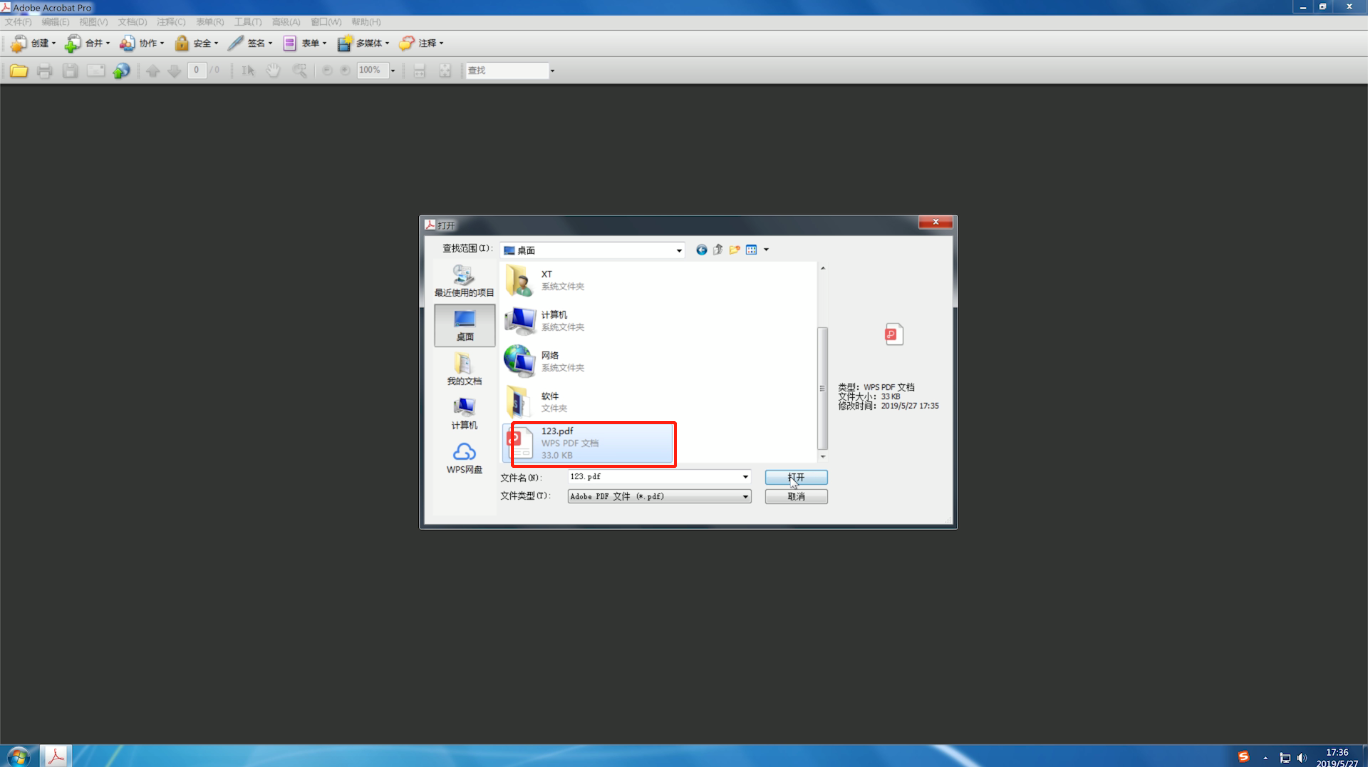Click the 取消 (Cancel) button
1368x767 pixels.
[x=796, y=496]
